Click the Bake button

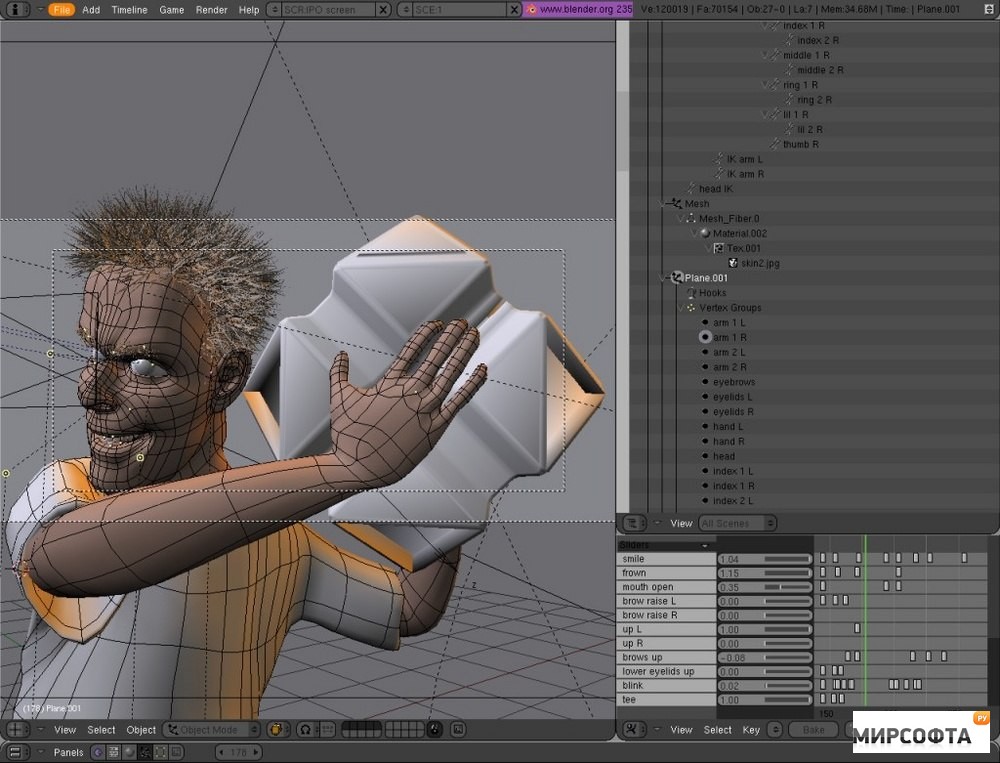(x=813, y=729)
